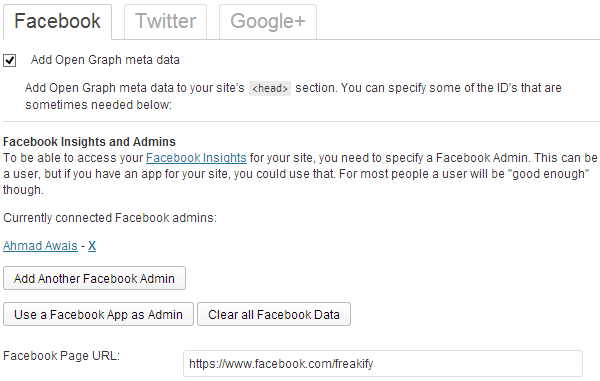This screenshot has height=381, width=600.
Task: Remove admin Ahmad Awais via the X link
Action: click(x=92, y=246)
